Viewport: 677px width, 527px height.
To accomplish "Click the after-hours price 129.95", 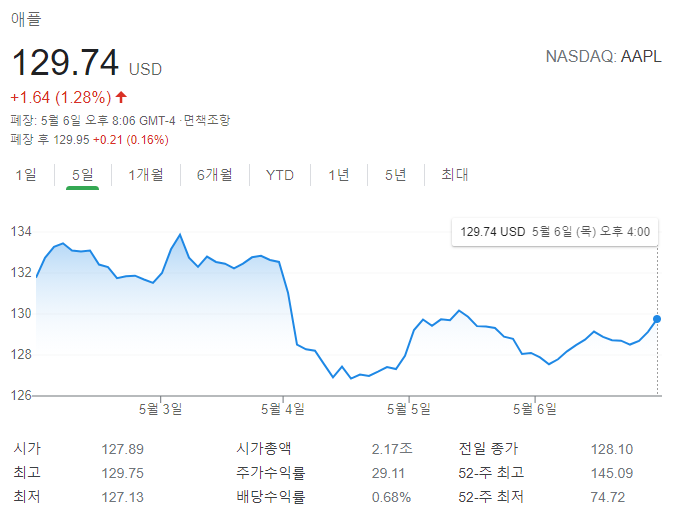I will click(71, 140).
